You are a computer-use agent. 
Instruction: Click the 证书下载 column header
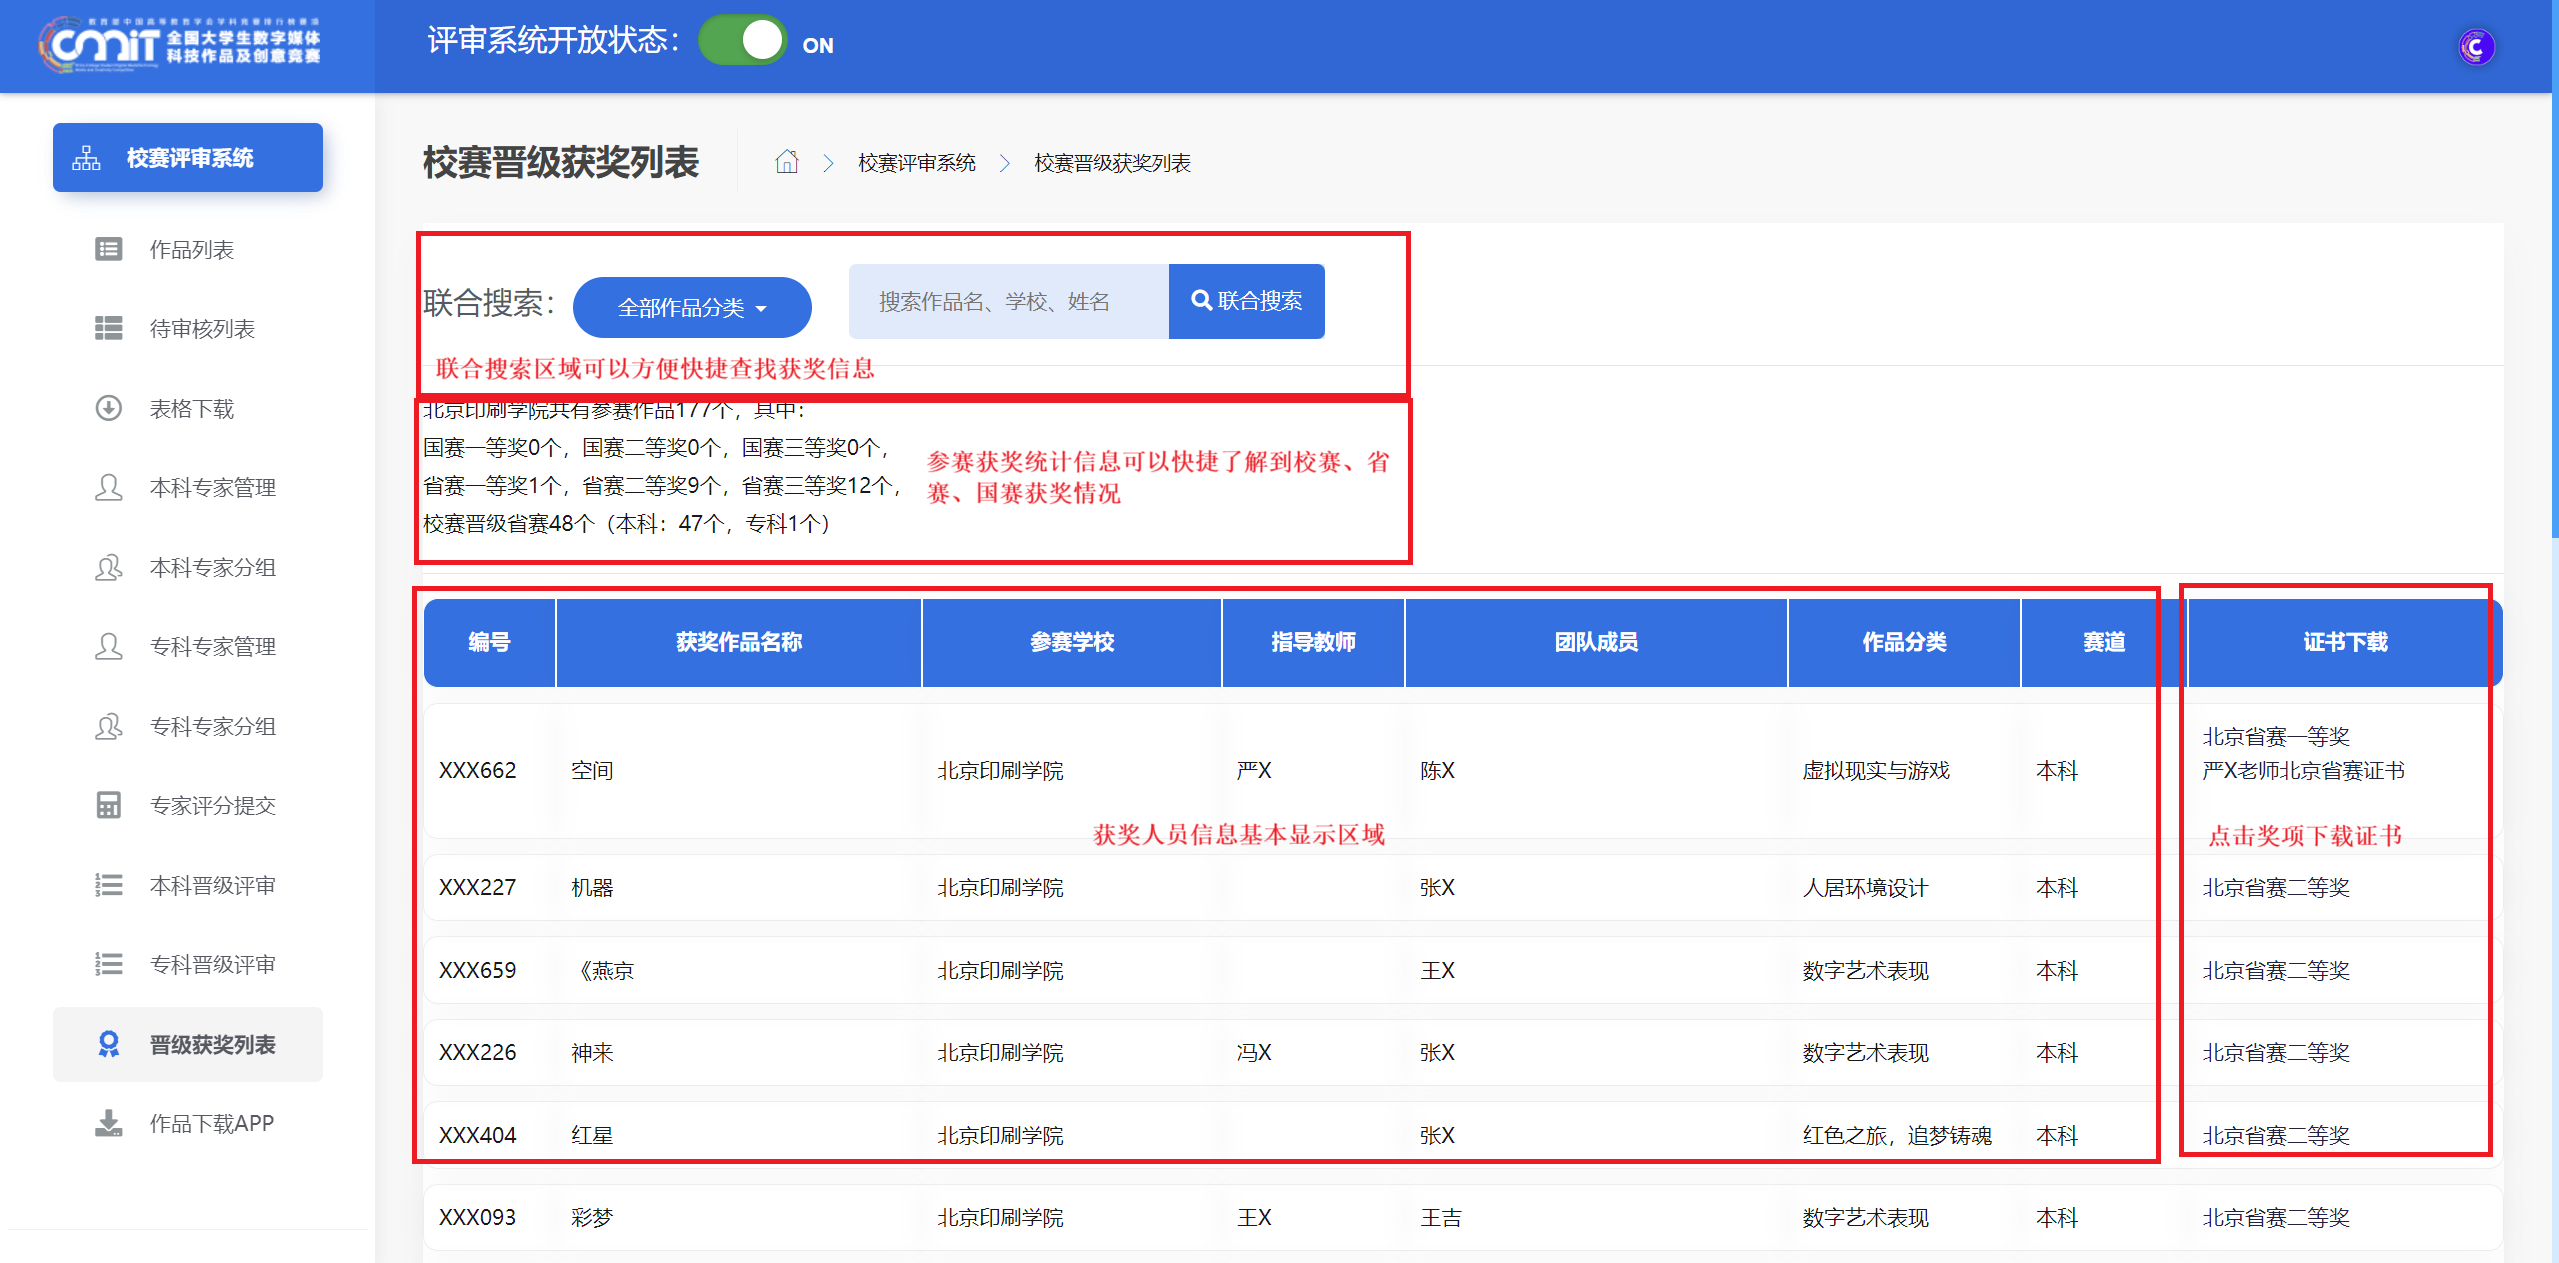click(2345, 642)
